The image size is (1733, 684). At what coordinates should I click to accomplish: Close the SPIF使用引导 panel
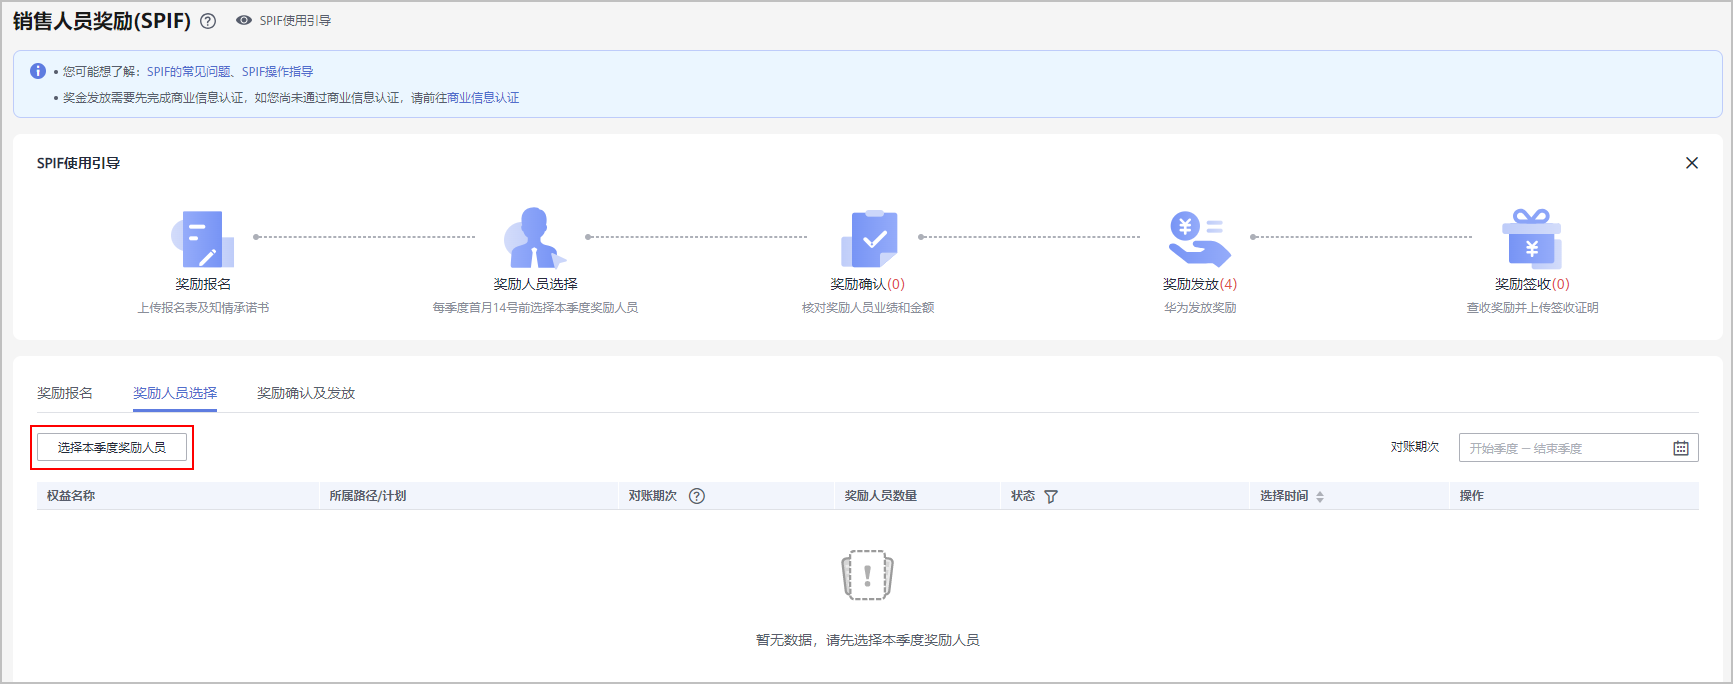1692,163
